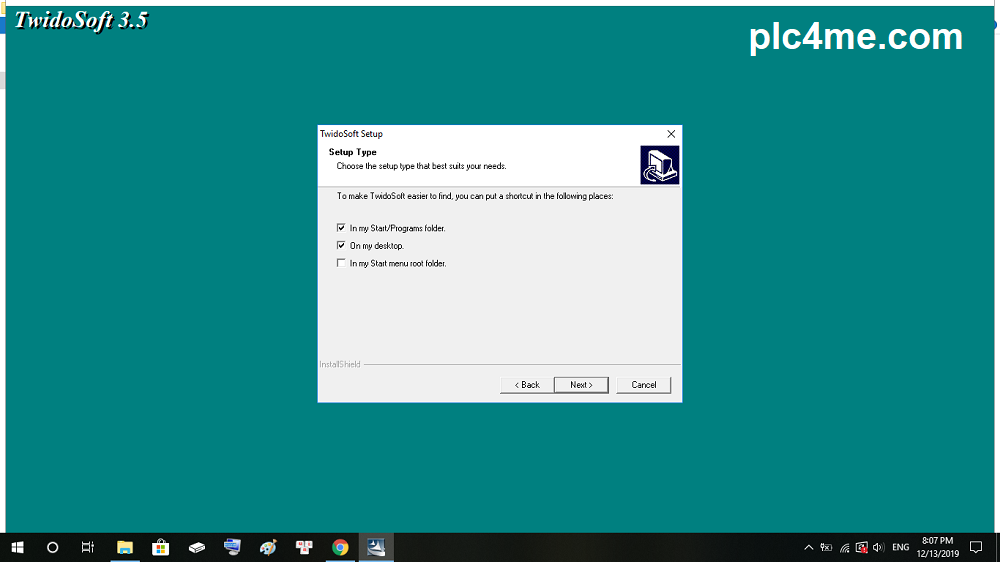Cancel the TwidoSoft setup
The width and height of the screenshot is (1000, 562).
[644, 385]
